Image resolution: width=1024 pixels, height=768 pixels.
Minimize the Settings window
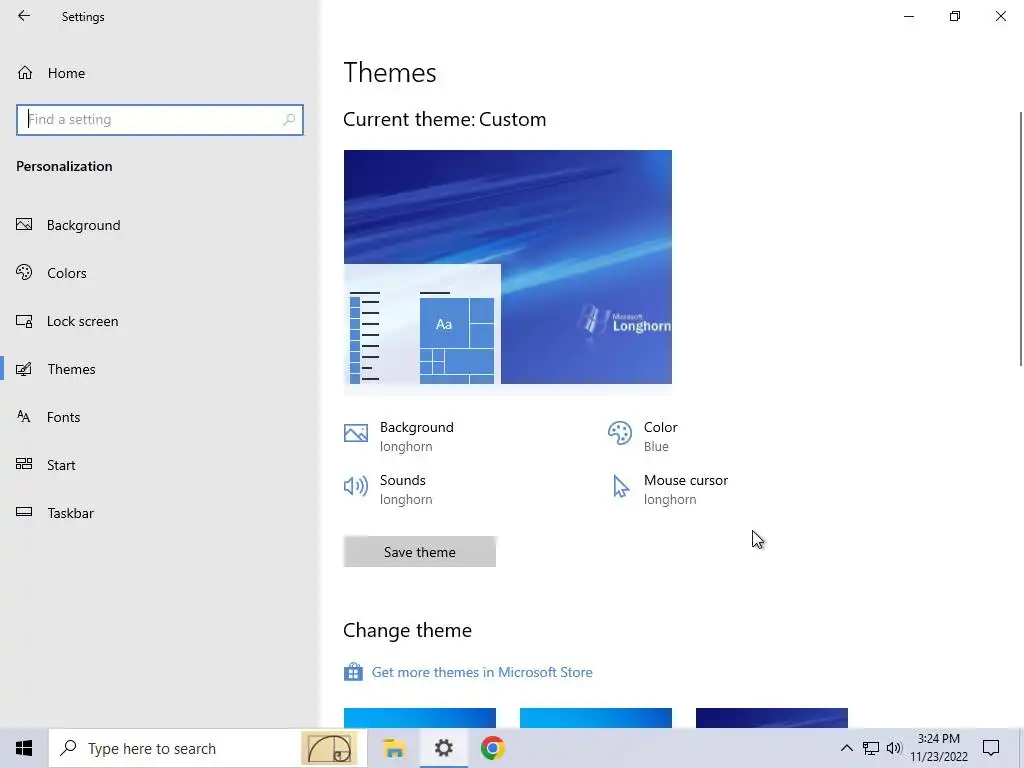point(909,16)
